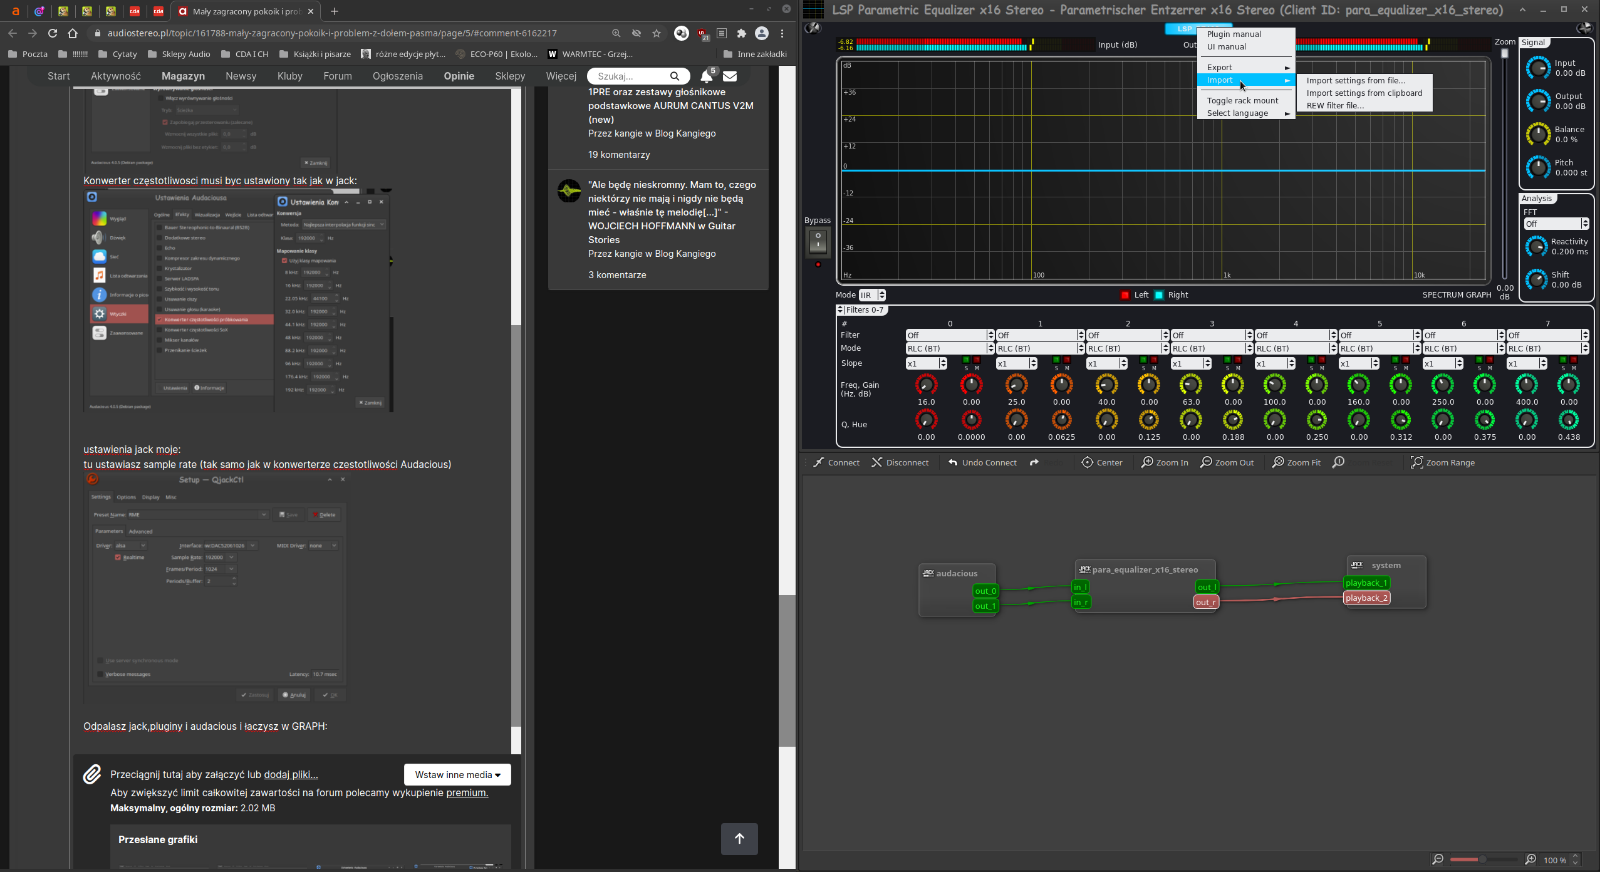Click the scroll-to-top arrow button

739,839
